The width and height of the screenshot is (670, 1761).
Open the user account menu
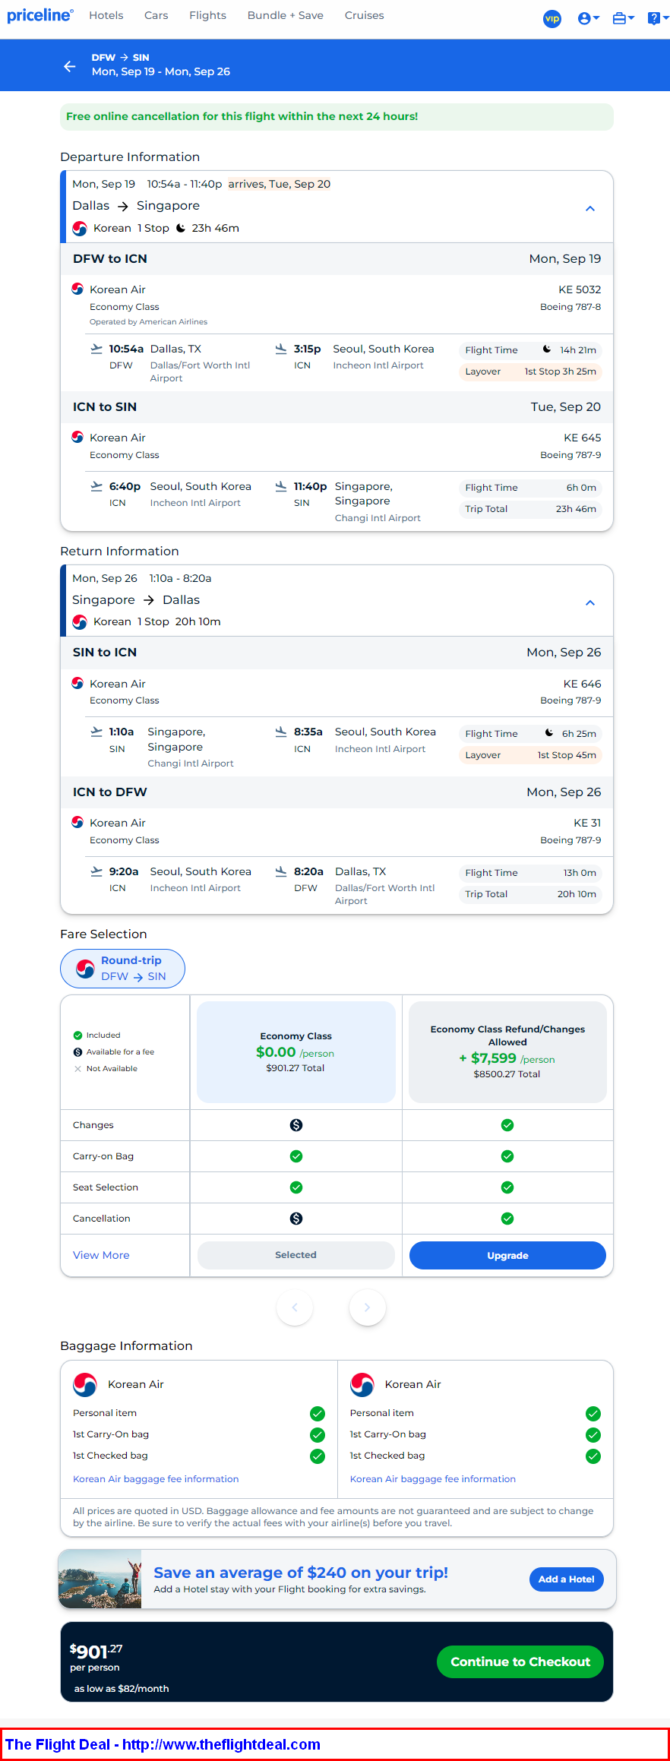coord(588,18)
